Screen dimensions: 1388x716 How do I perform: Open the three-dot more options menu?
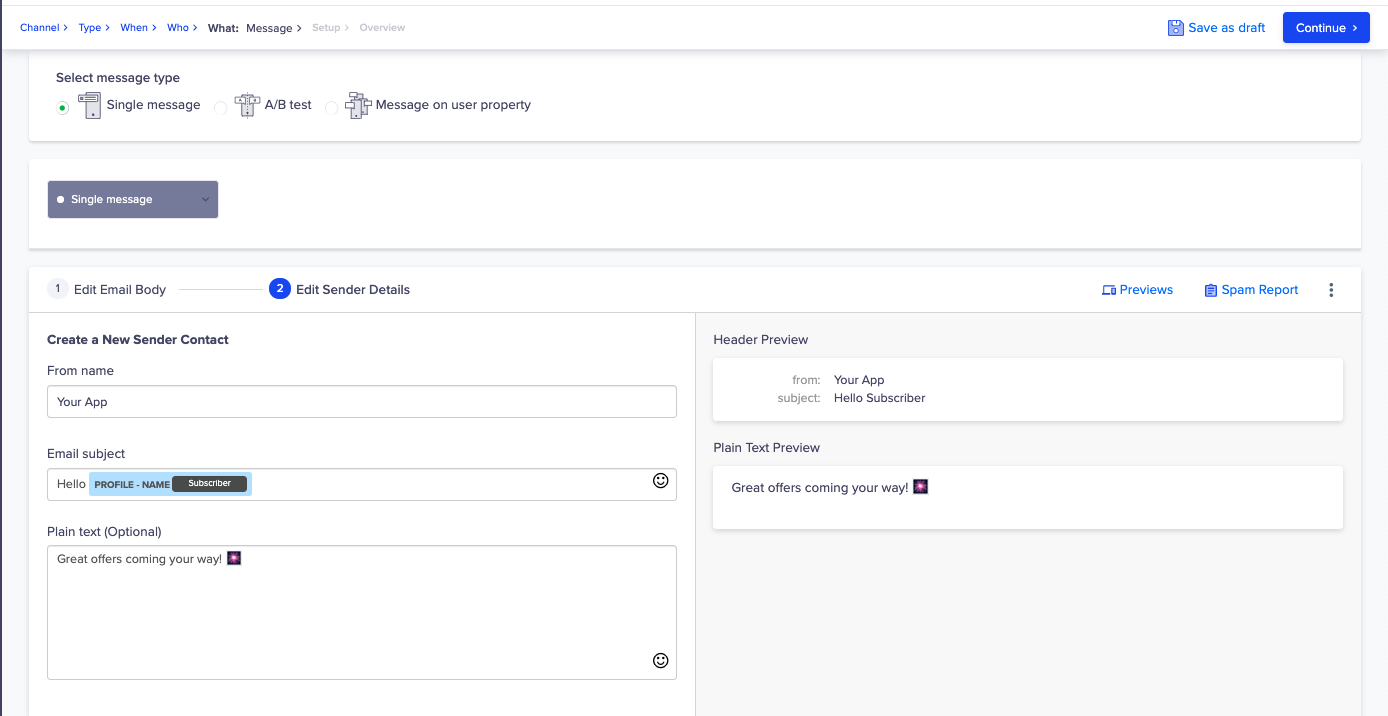(1331, 290)
